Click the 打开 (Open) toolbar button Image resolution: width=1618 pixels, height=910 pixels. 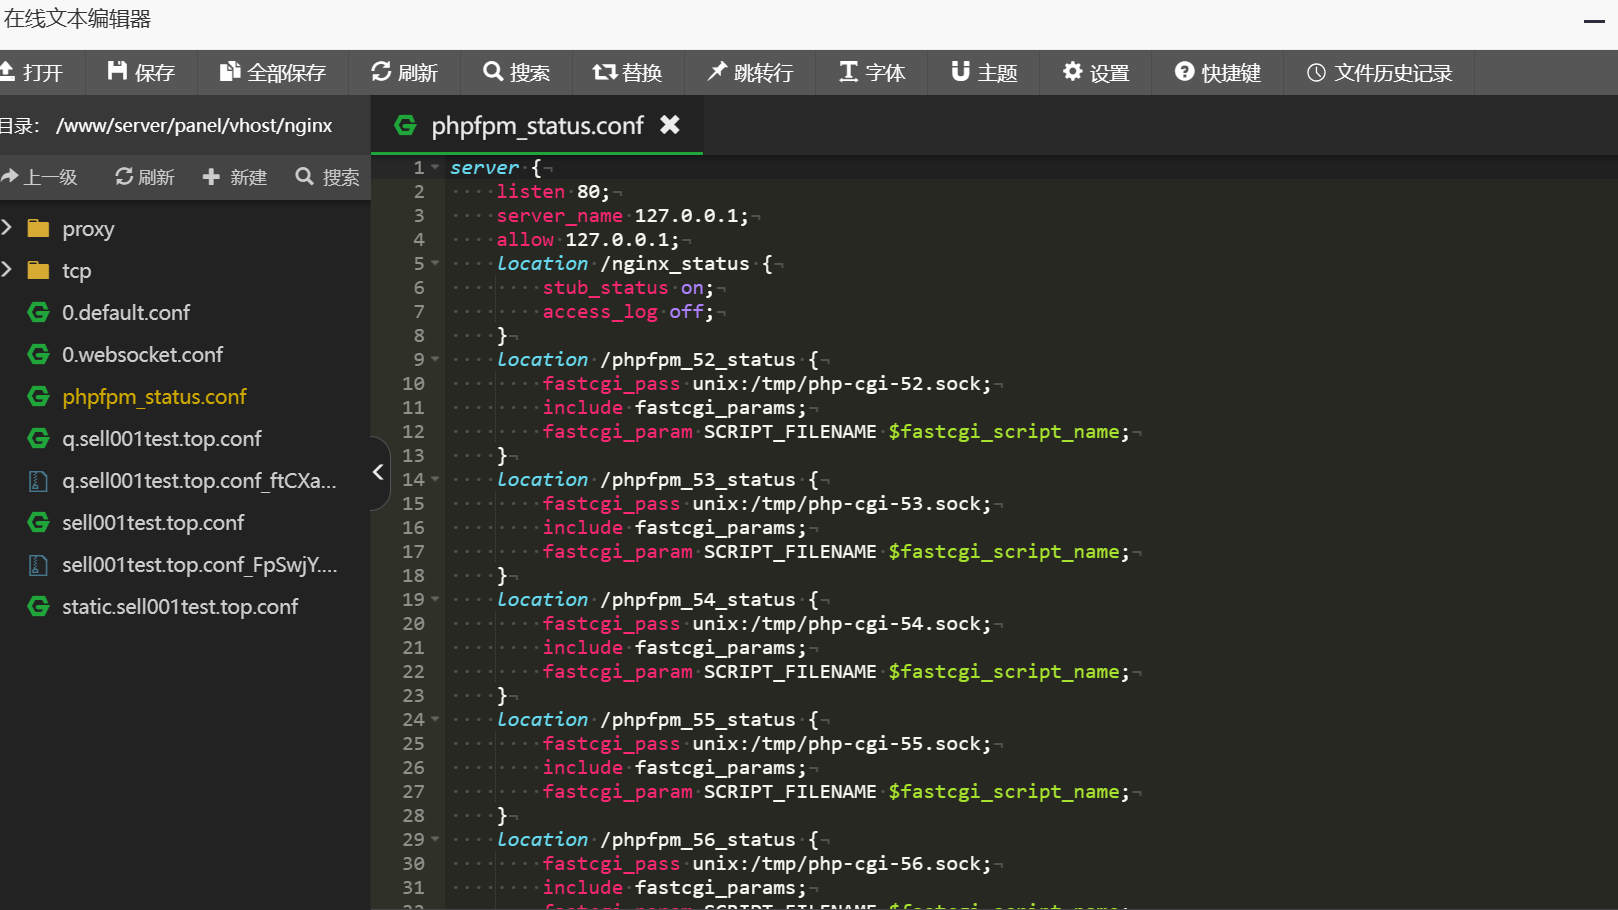click(x=32, y=73)
